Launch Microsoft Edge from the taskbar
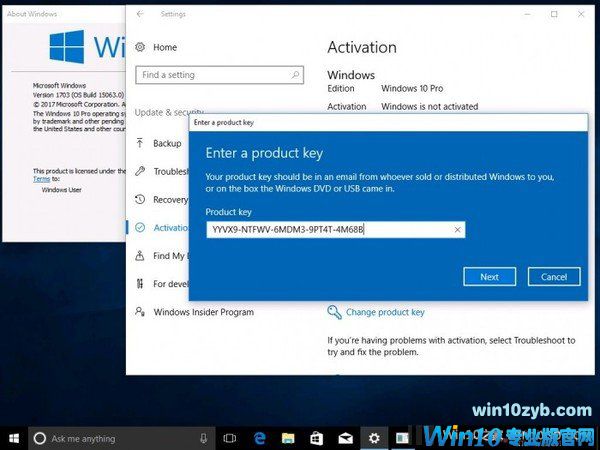Viewport: 600px width, 450px height. tap(260, 439)
